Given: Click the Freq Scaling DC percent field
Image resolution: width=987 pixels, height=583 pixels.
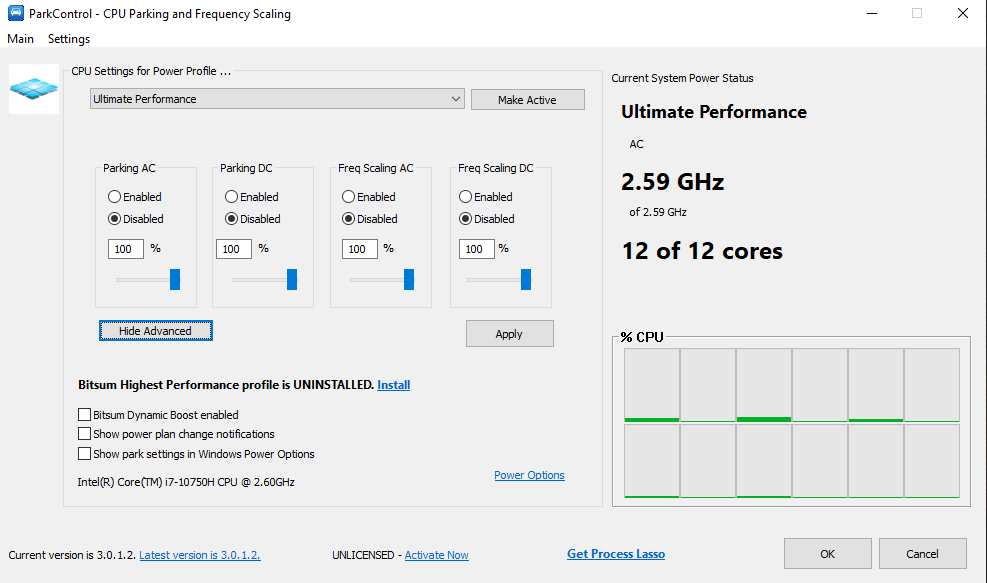Looking at the screenshot, I should [x=477, y=249].
